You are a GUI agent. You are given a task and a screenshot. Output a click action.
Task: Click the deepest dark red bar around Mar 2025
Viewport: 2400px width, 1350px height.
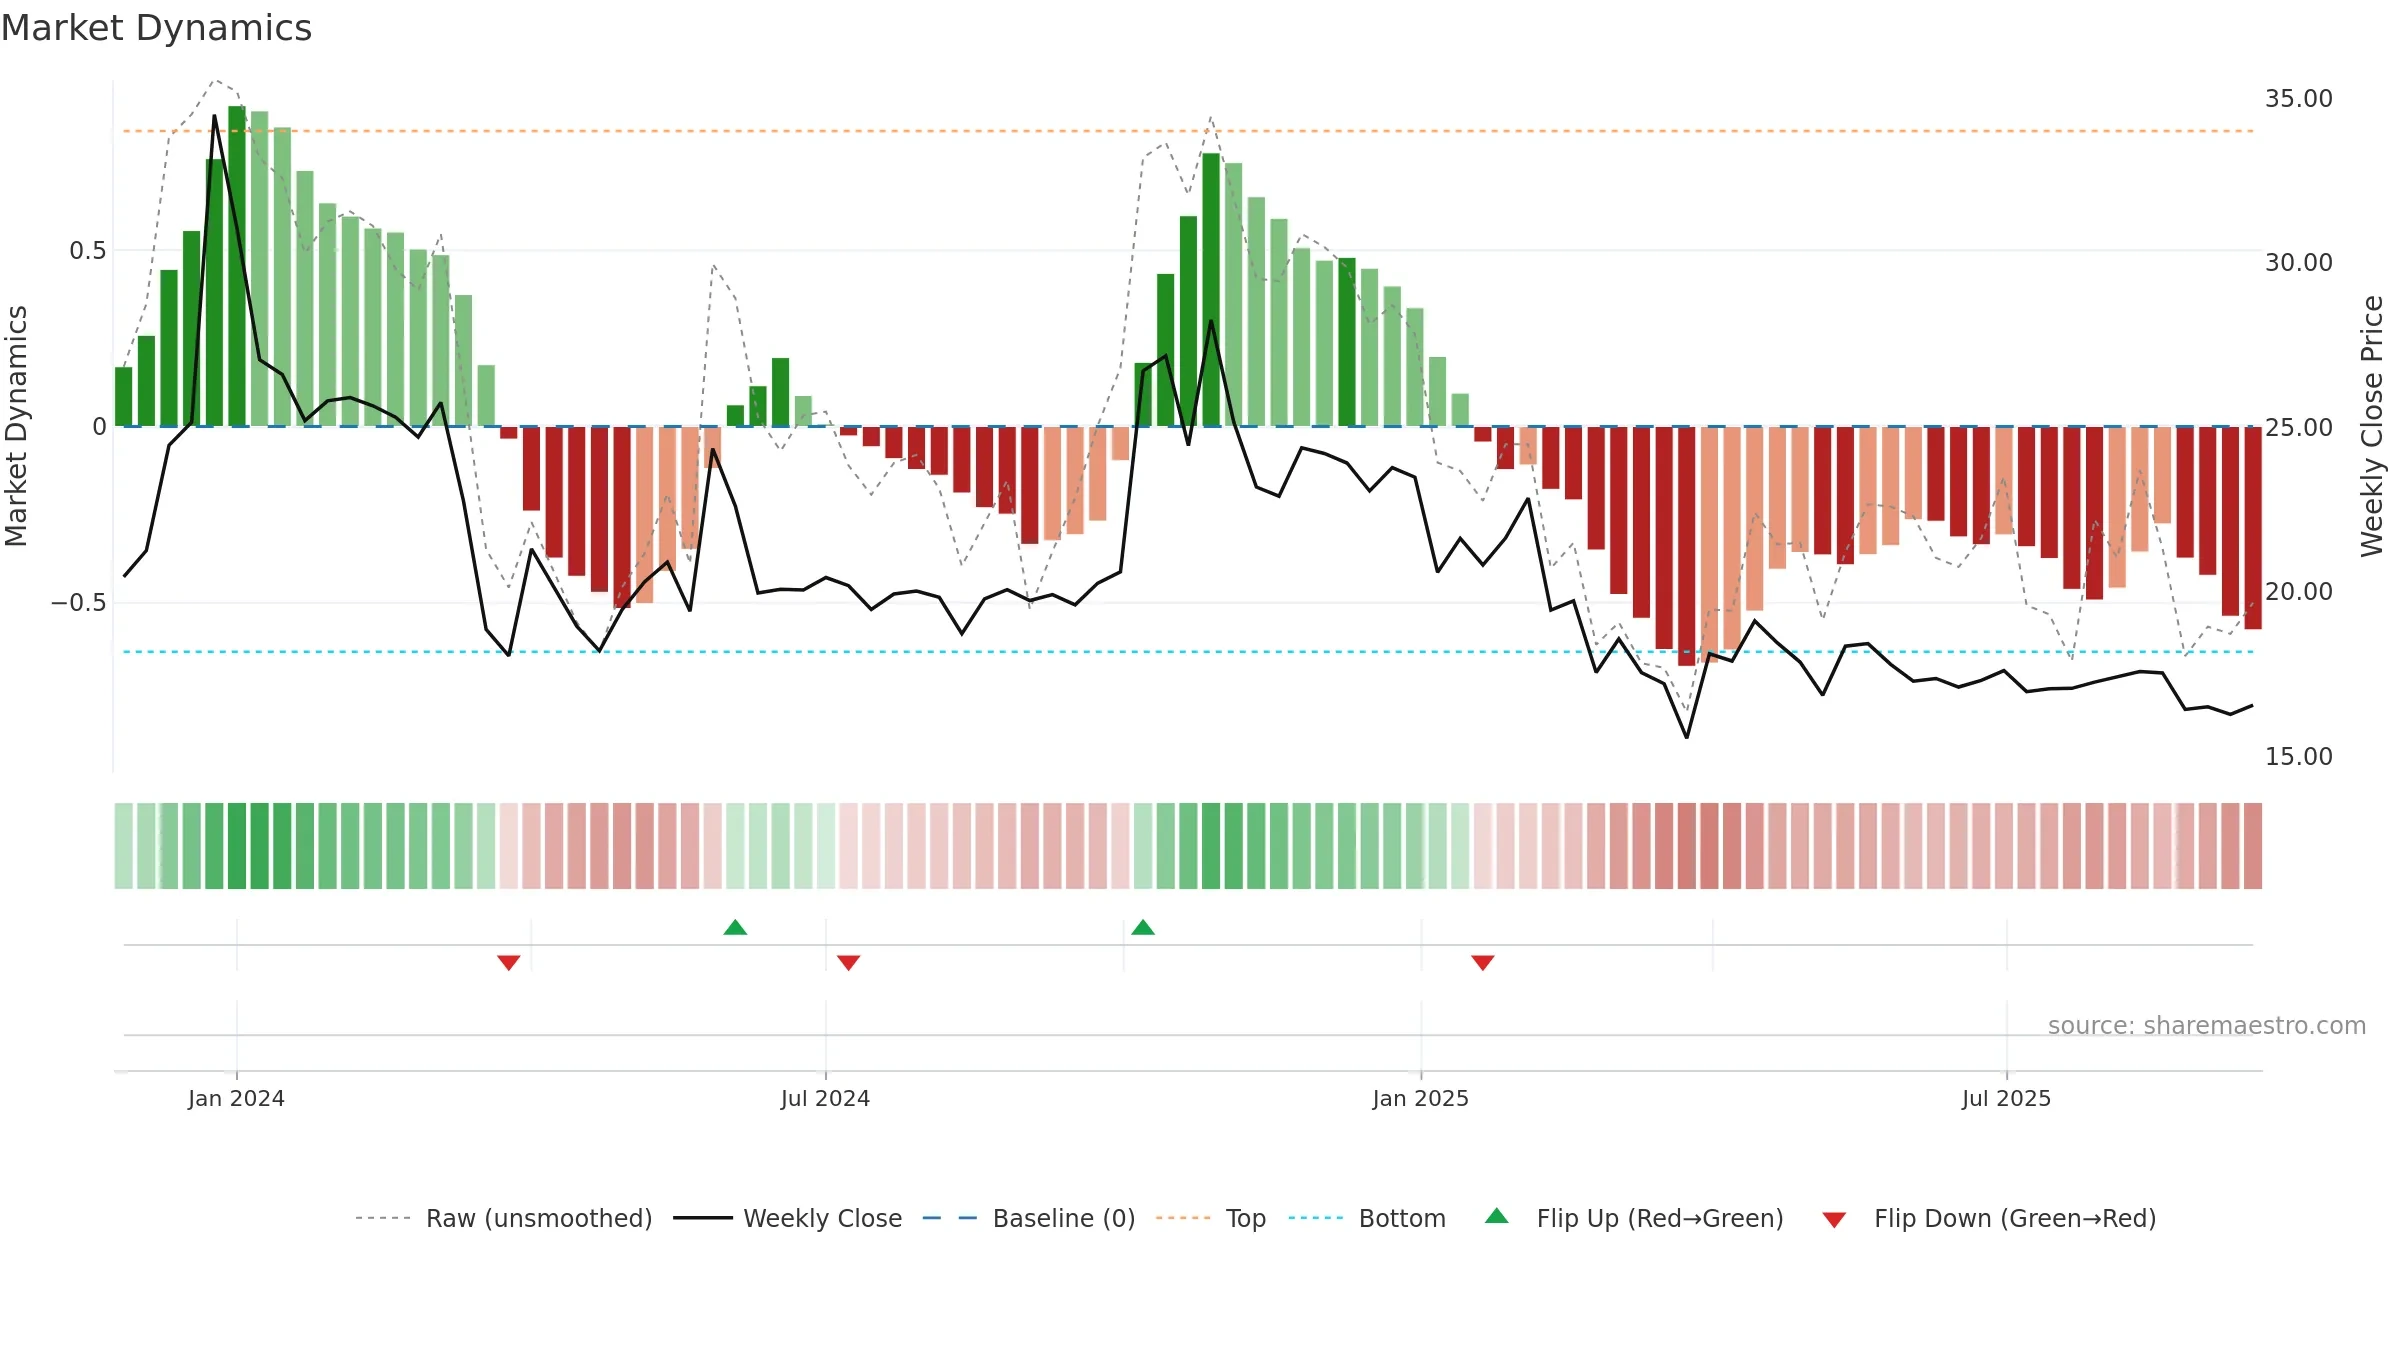[x=1687, y=546]
